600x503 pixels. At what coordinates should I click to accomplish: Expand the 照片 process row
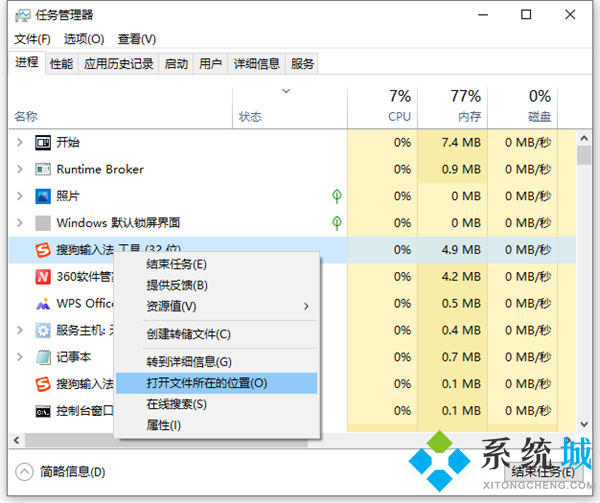[x=20, y=196]
